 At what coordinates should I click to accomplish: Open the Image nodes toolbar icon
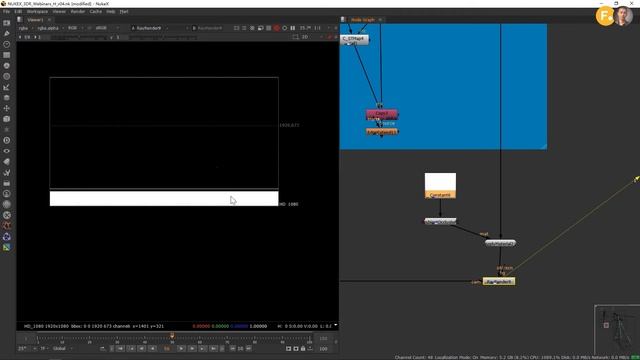[7, 23]
